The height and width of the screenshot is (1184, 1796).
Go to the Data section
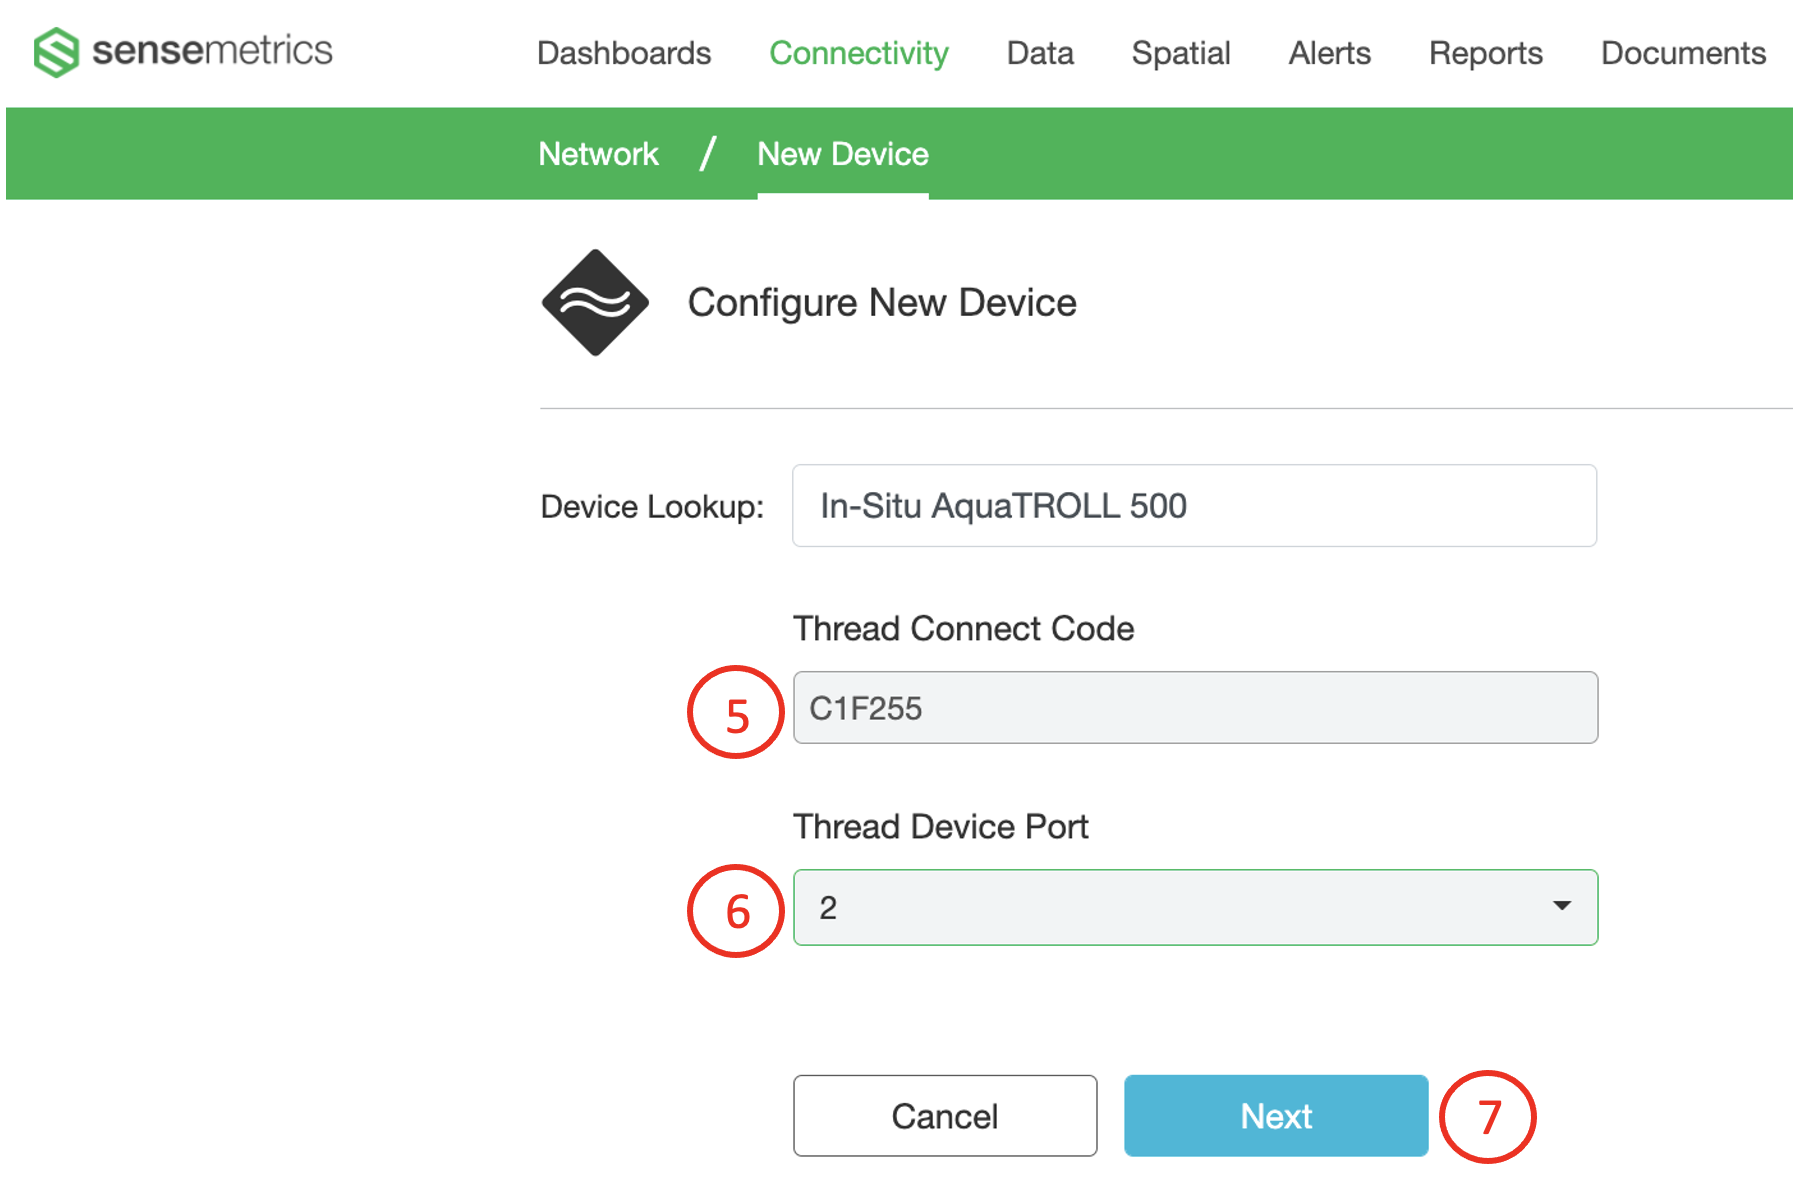pyautogui.click(x=1040, y=53)
